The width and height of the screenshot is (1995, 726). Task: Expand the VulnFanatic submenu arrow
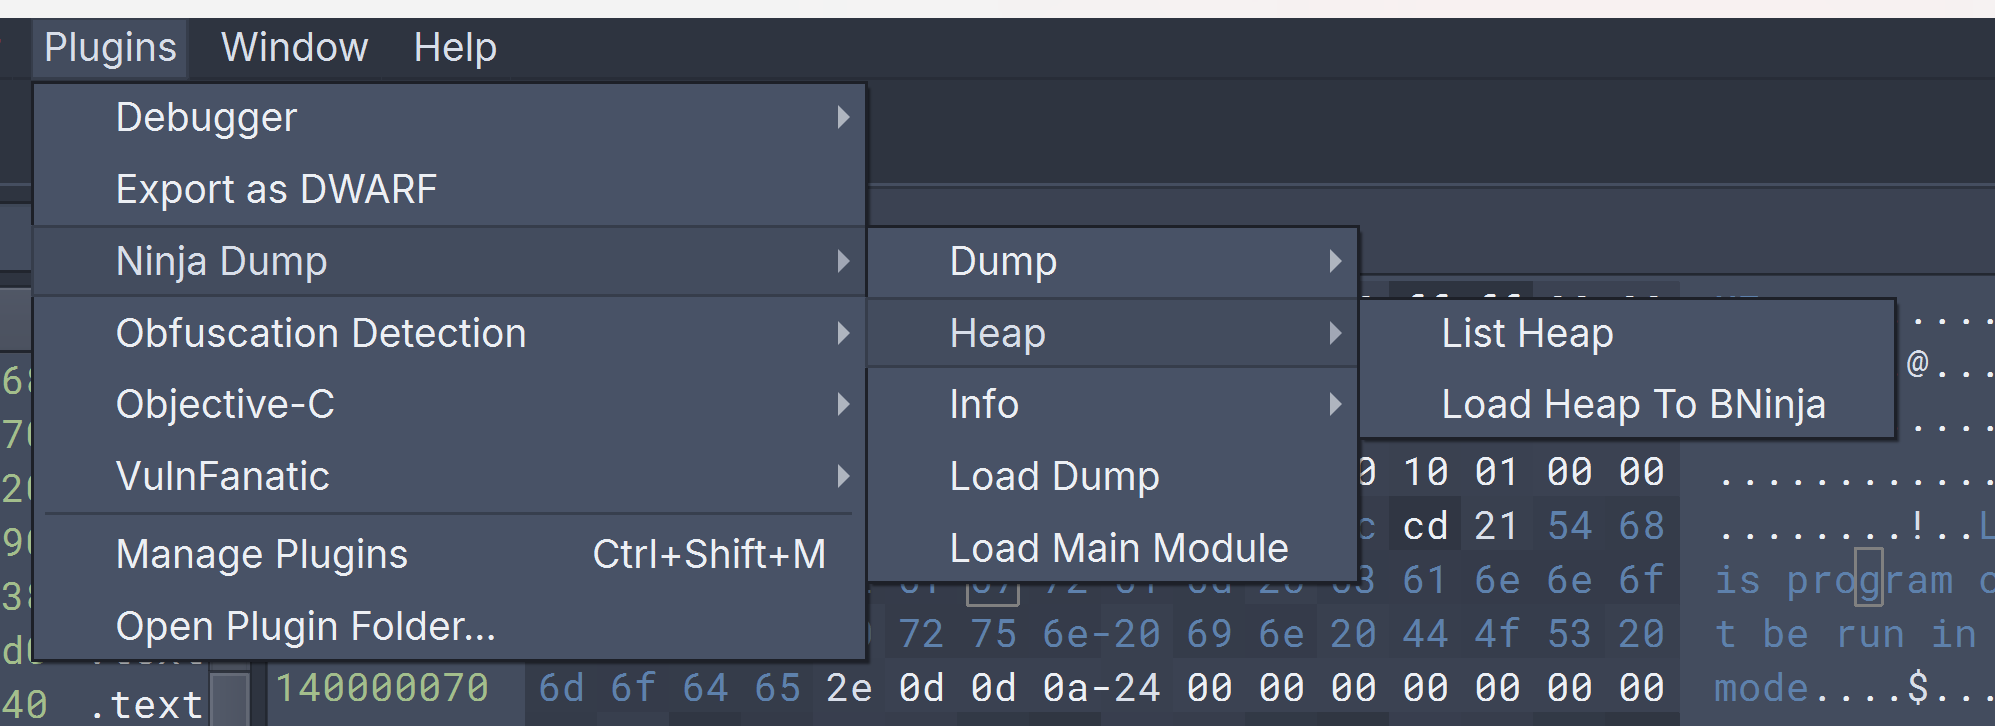point(843,476)
